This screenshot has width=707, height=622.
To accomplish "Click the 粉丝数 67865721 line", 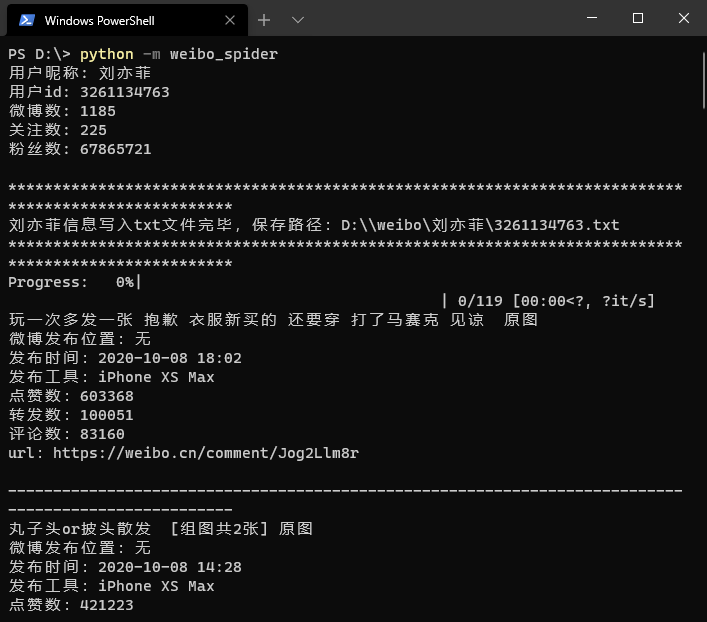I will click(x=80, y=149).
